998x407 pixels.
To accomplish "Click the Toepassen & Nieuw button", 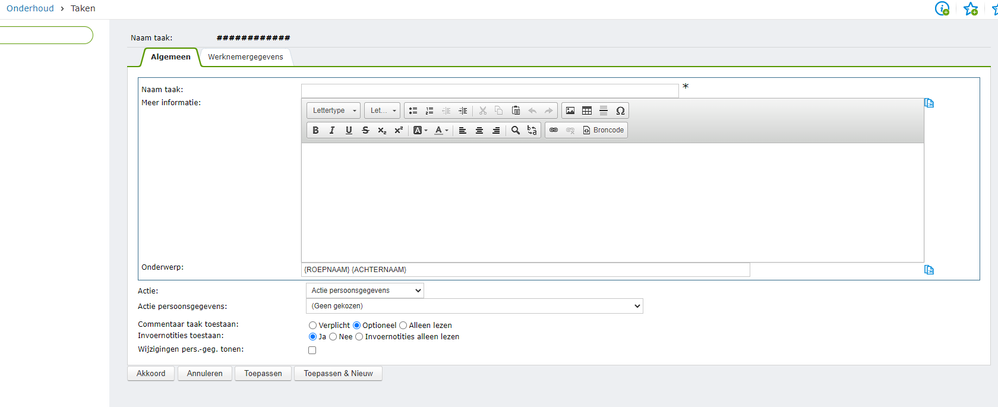I will pyautogui.click(x=339, y=374).
